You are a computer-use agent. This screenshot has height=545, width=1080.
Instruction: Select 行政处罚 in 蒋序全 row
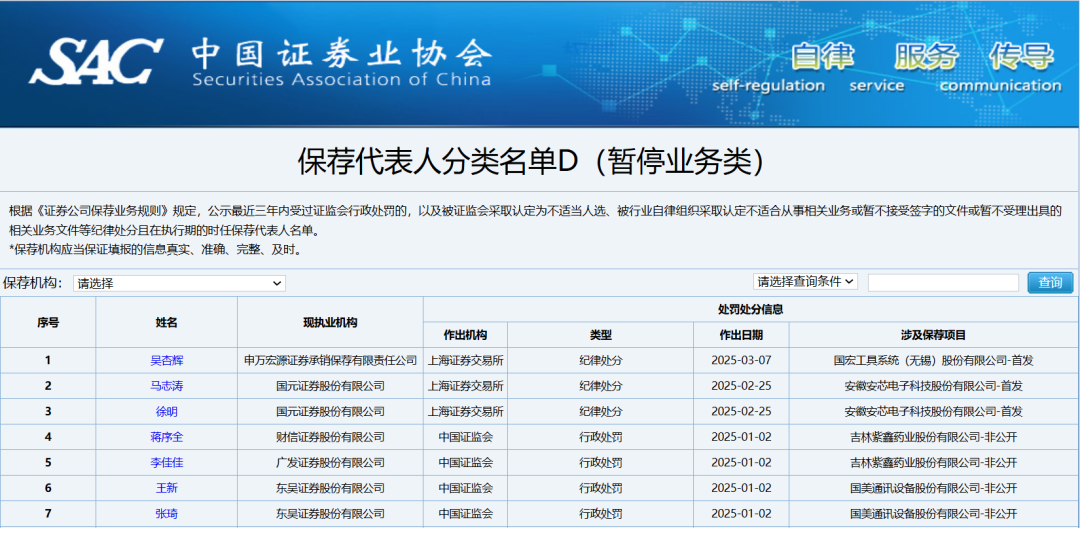pyautogui.click(x=601, y=437)
